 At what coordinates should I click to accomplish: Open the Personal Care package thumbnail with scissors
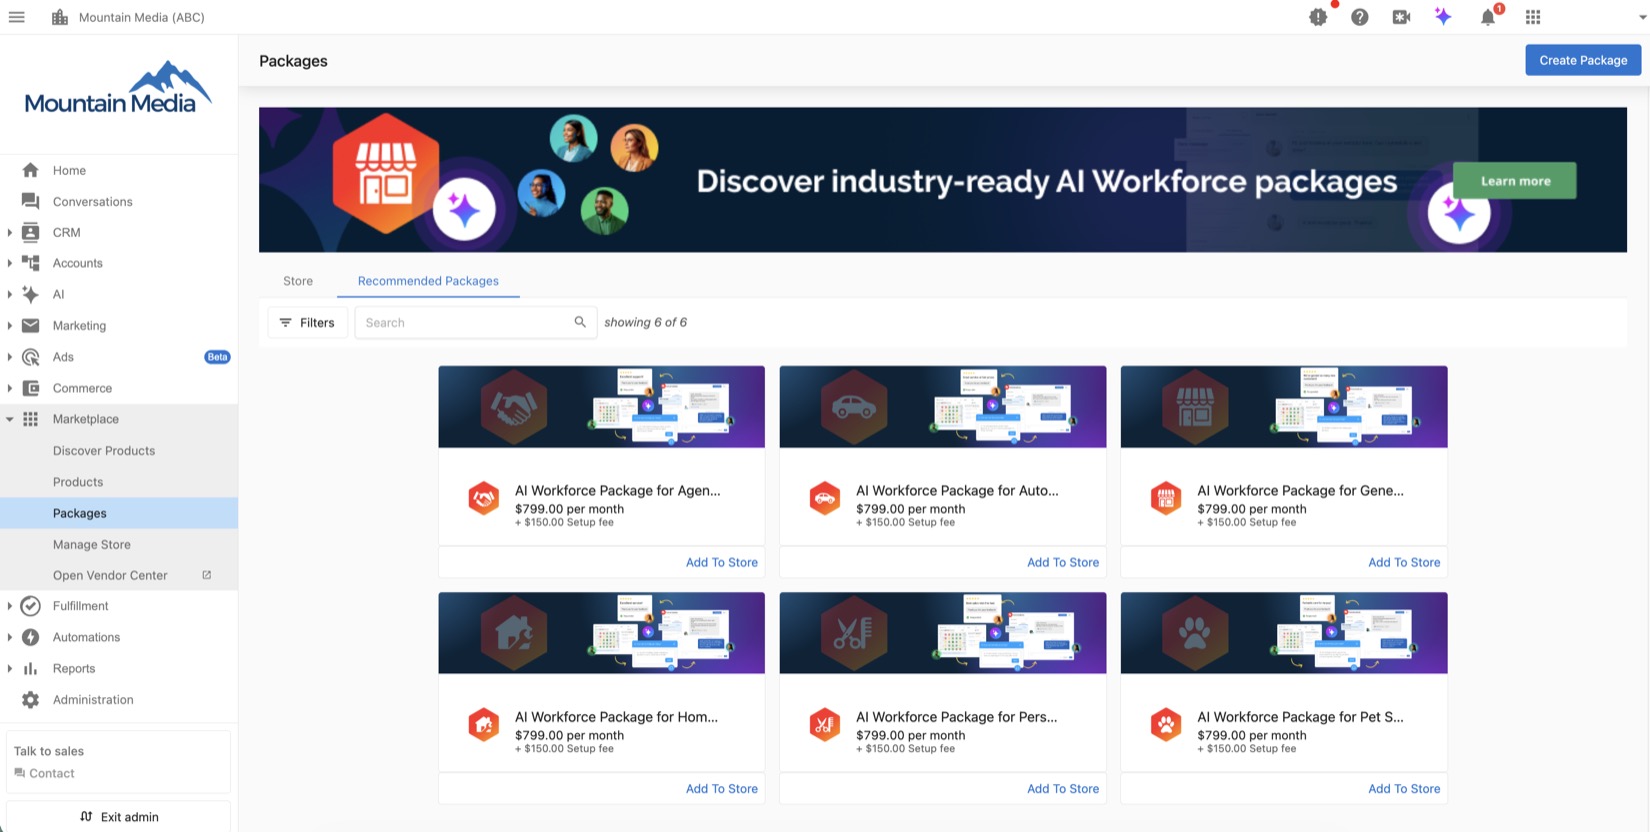[x=943, y=633]
